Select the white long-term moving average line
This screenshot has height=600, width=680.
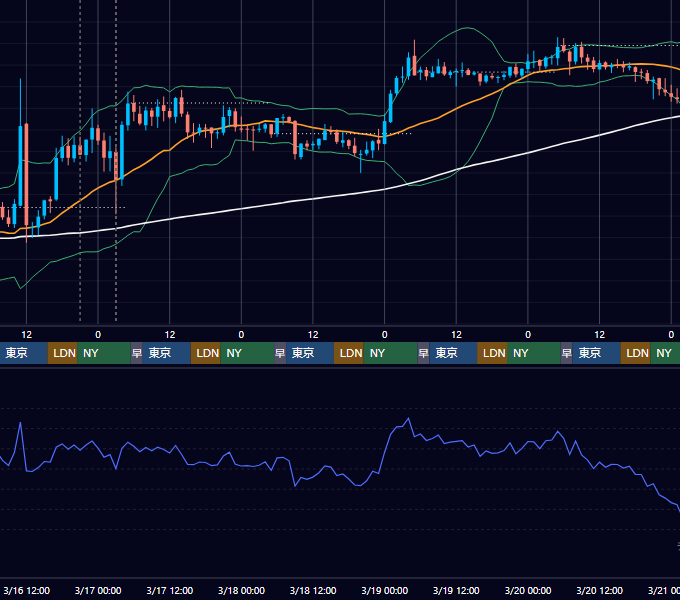tap(312, 199)
